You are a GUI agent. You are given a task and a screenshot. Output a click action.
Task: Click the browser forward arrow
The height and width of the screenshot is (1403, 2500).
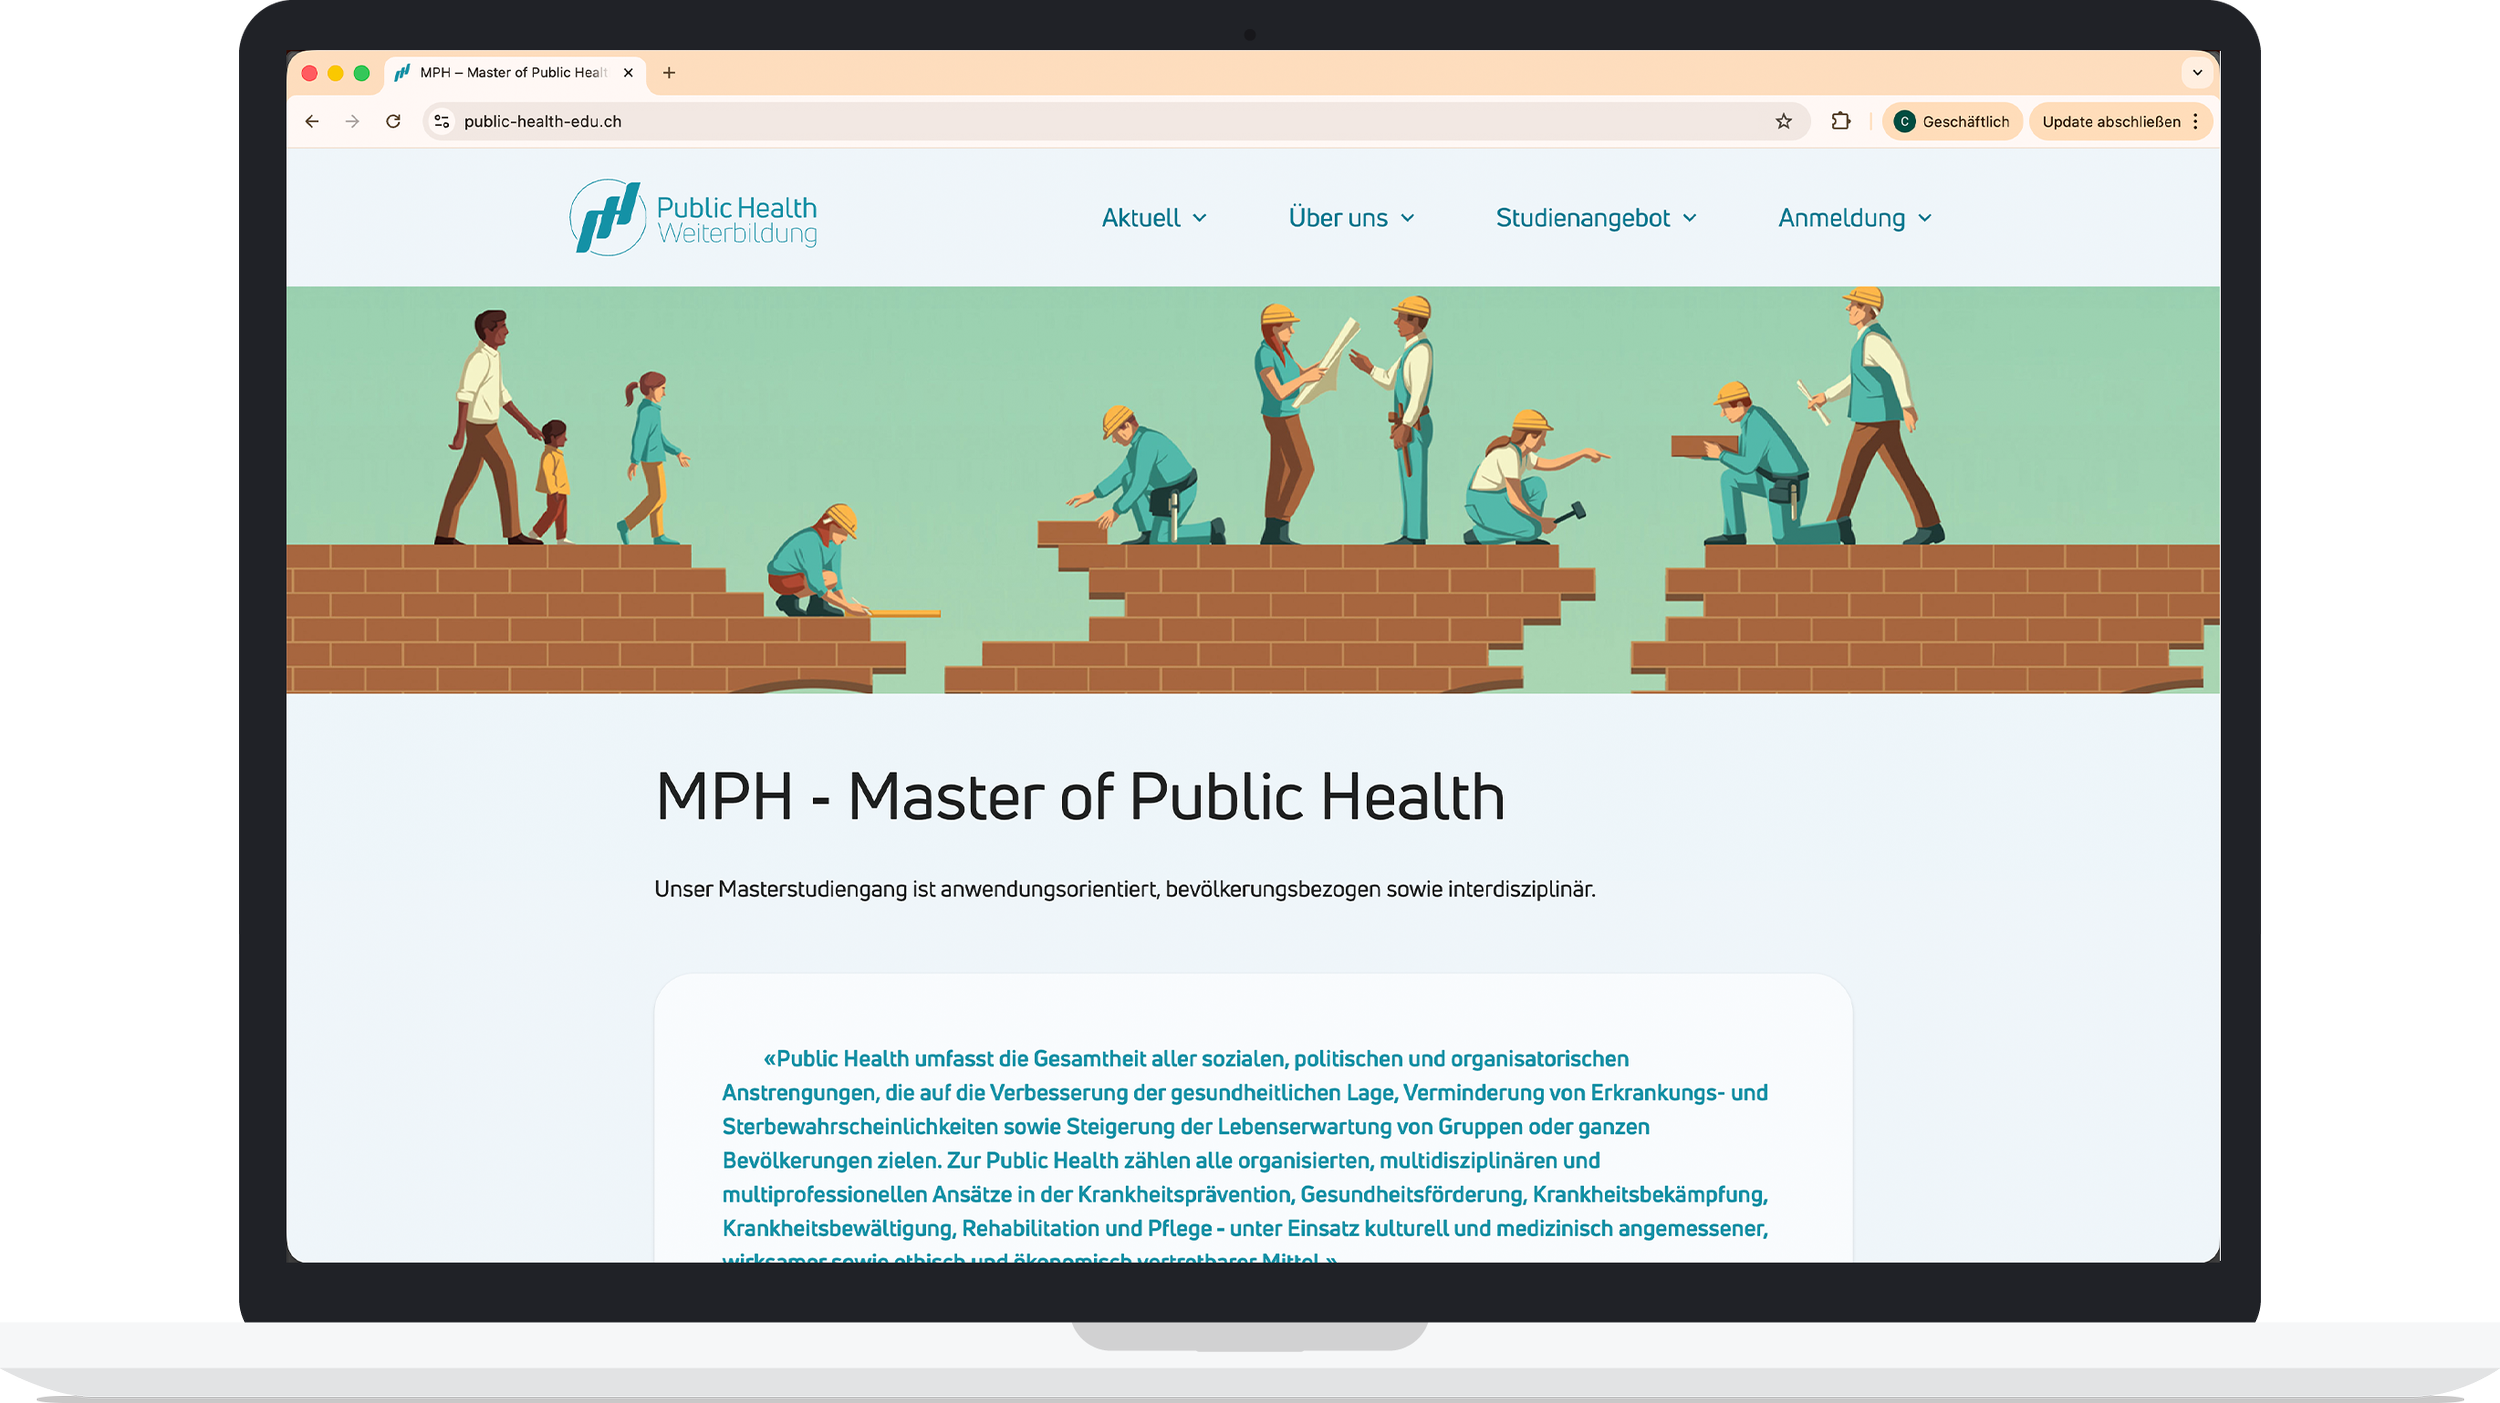click(352, 121)
